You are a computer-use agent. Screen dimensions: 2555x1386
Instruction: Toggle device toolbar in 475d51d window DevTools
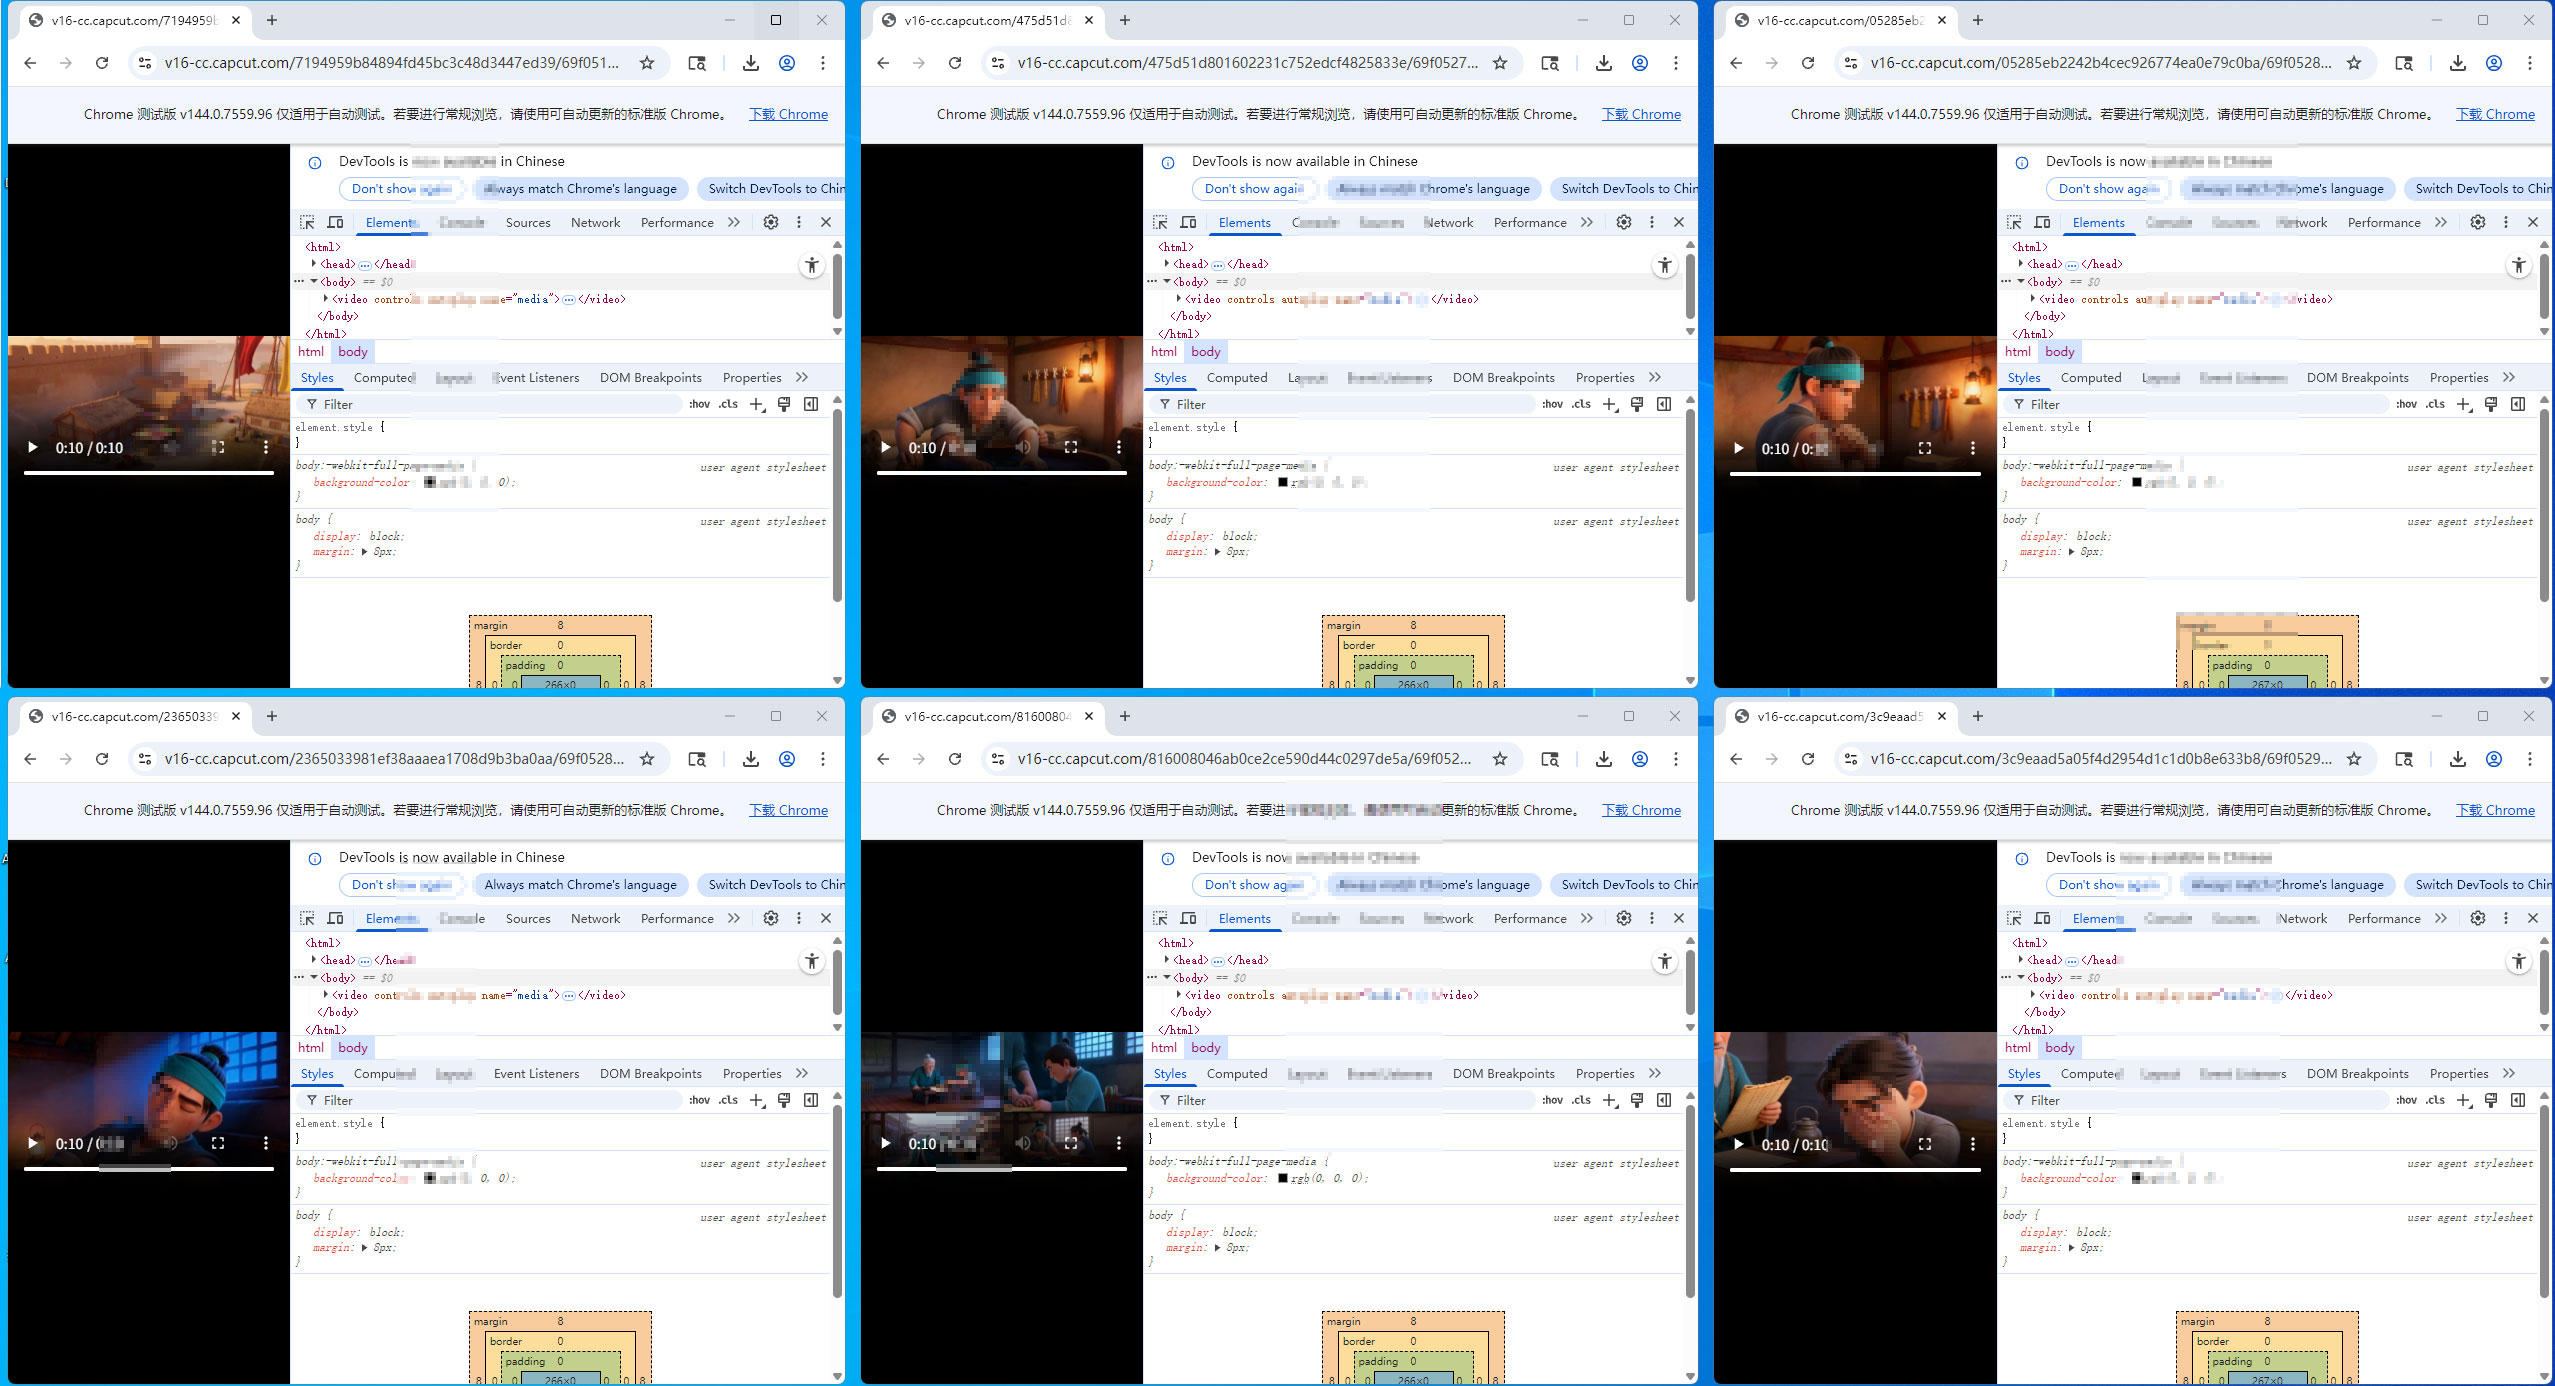pyautogui.click(x=1188, y=222)
